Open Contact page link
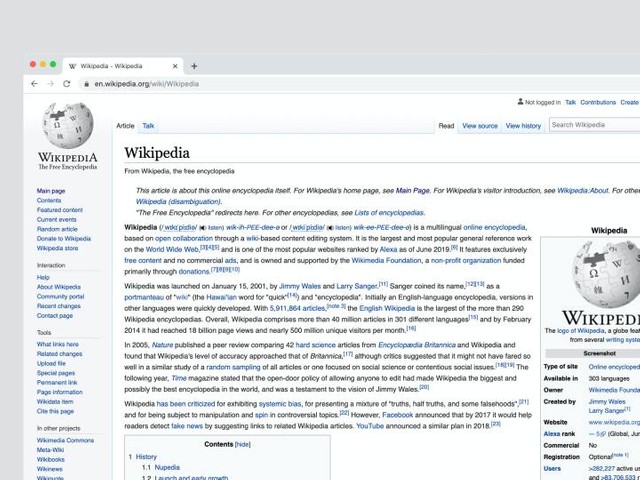The width and height of the screenshot is (640, 480). pyautogui.click(x=55, y=316)
